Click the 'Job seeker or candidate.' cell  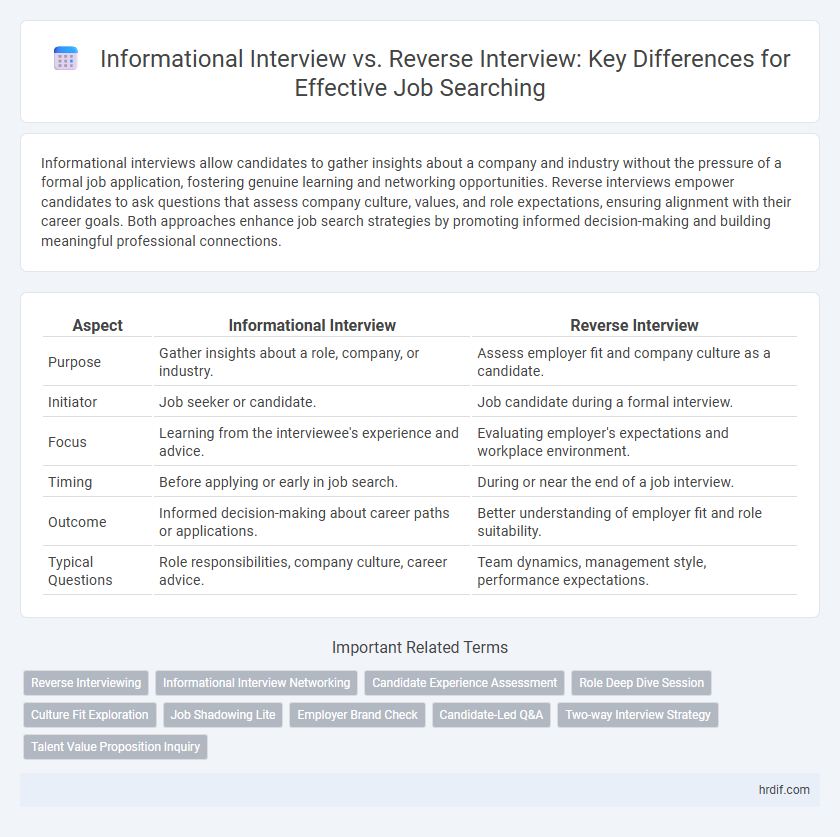pos(312,402)
